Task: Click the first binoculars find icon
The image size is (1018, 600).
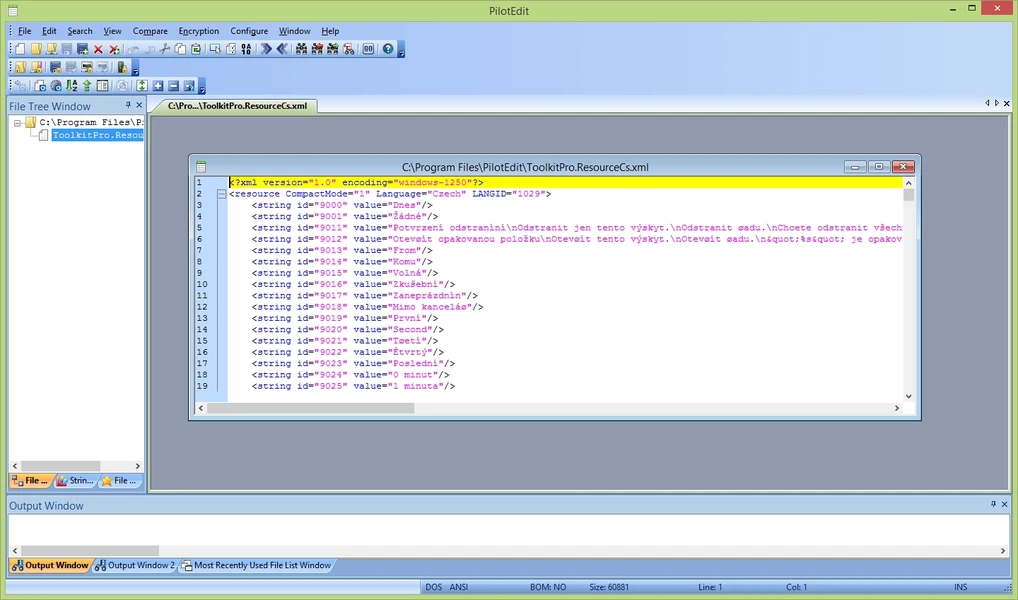Action: (301, 49)
